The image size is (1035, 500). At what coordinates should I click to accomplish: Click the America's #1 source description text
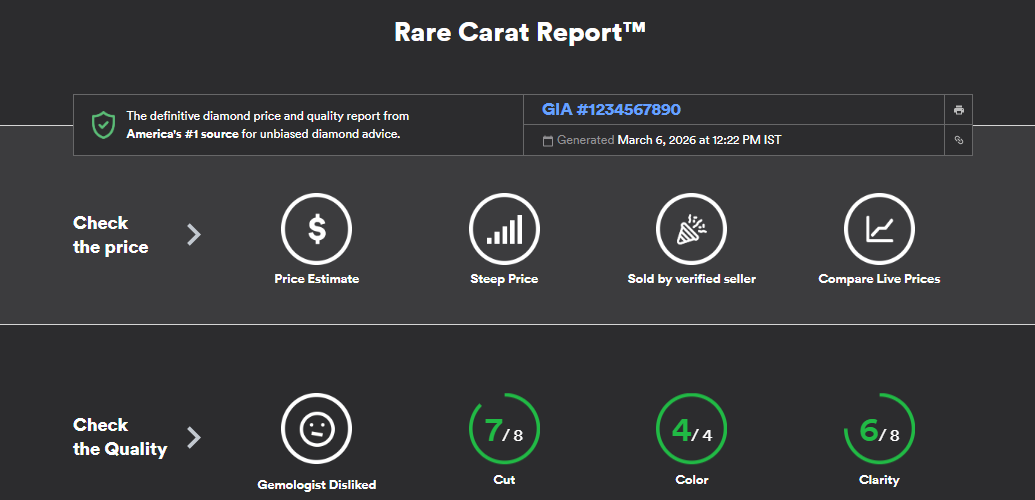click(268, 125)
